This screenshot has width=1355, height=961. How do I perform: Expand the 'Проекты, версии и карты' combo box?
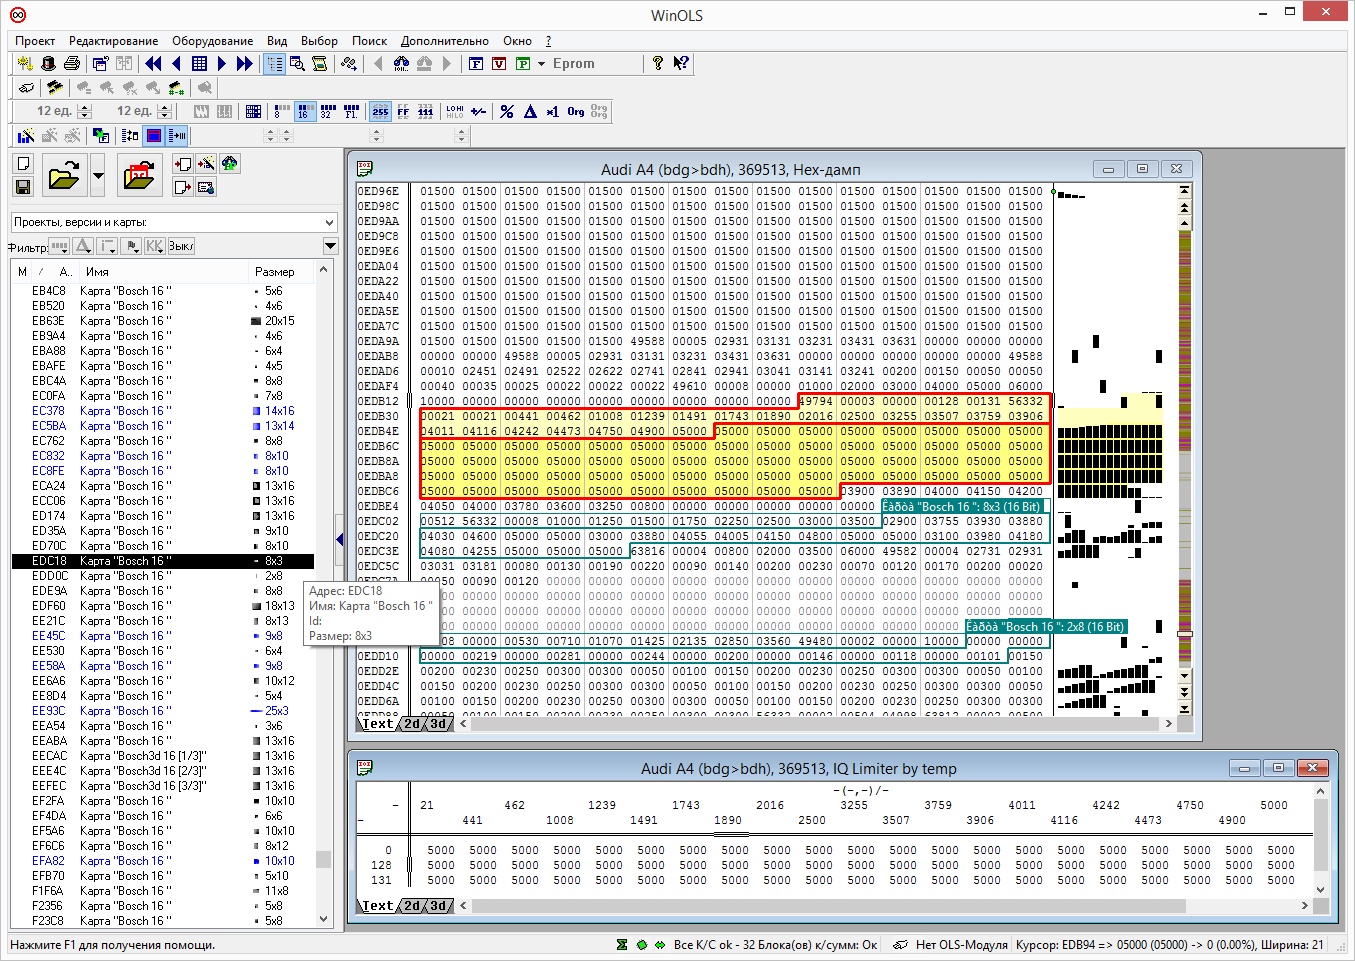point(330,222)
